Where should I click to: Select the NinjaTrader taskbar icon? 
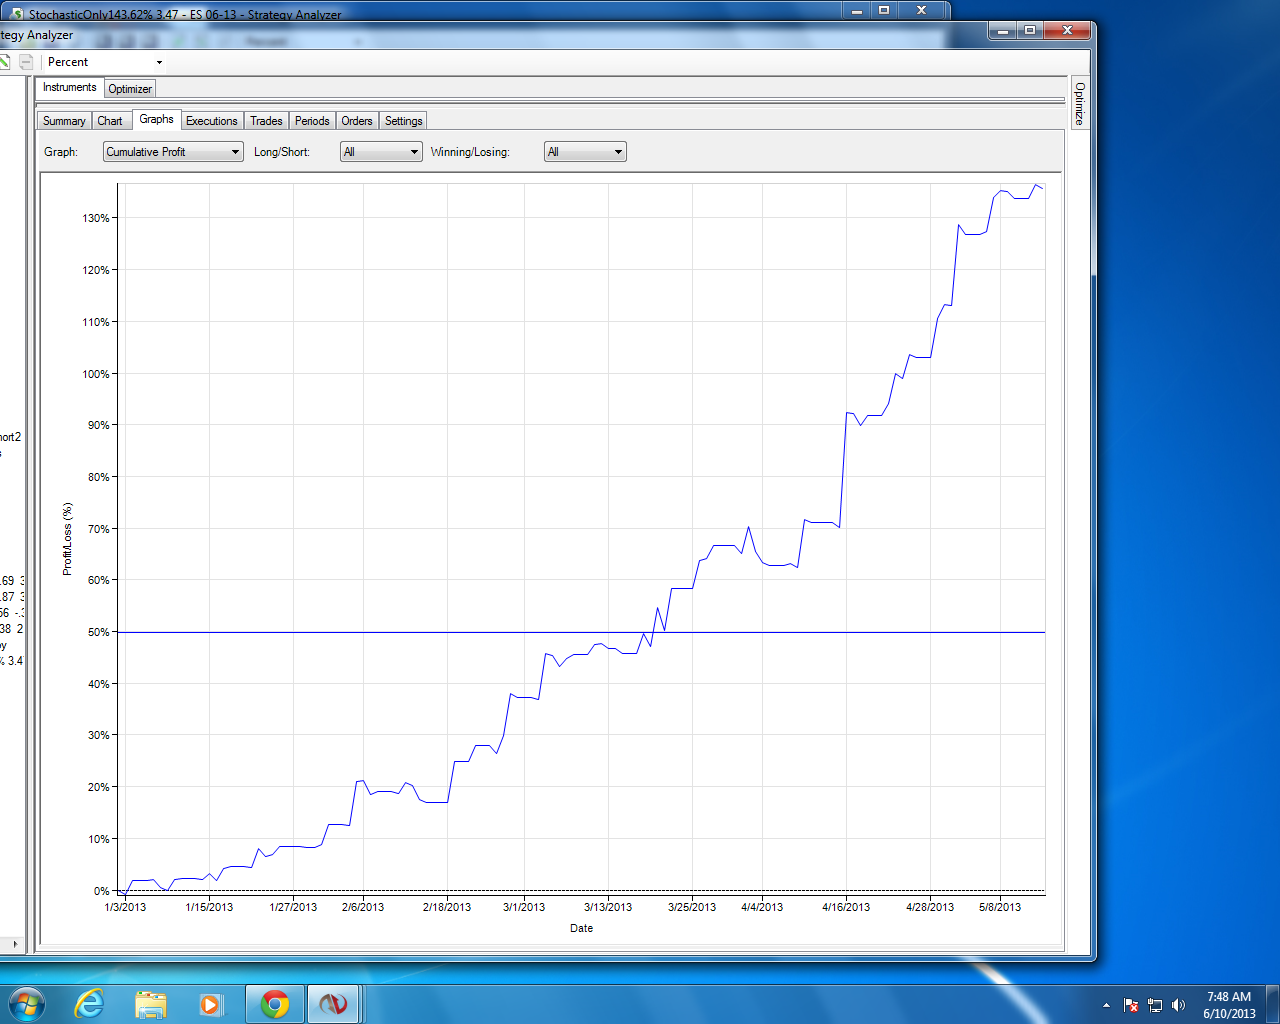tap(333, 1004)
